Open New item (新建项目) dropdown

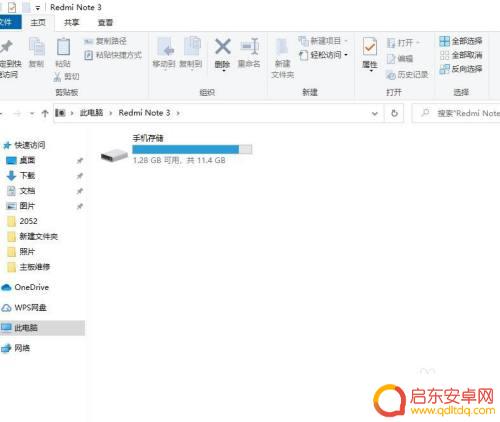tap(323, 41)
